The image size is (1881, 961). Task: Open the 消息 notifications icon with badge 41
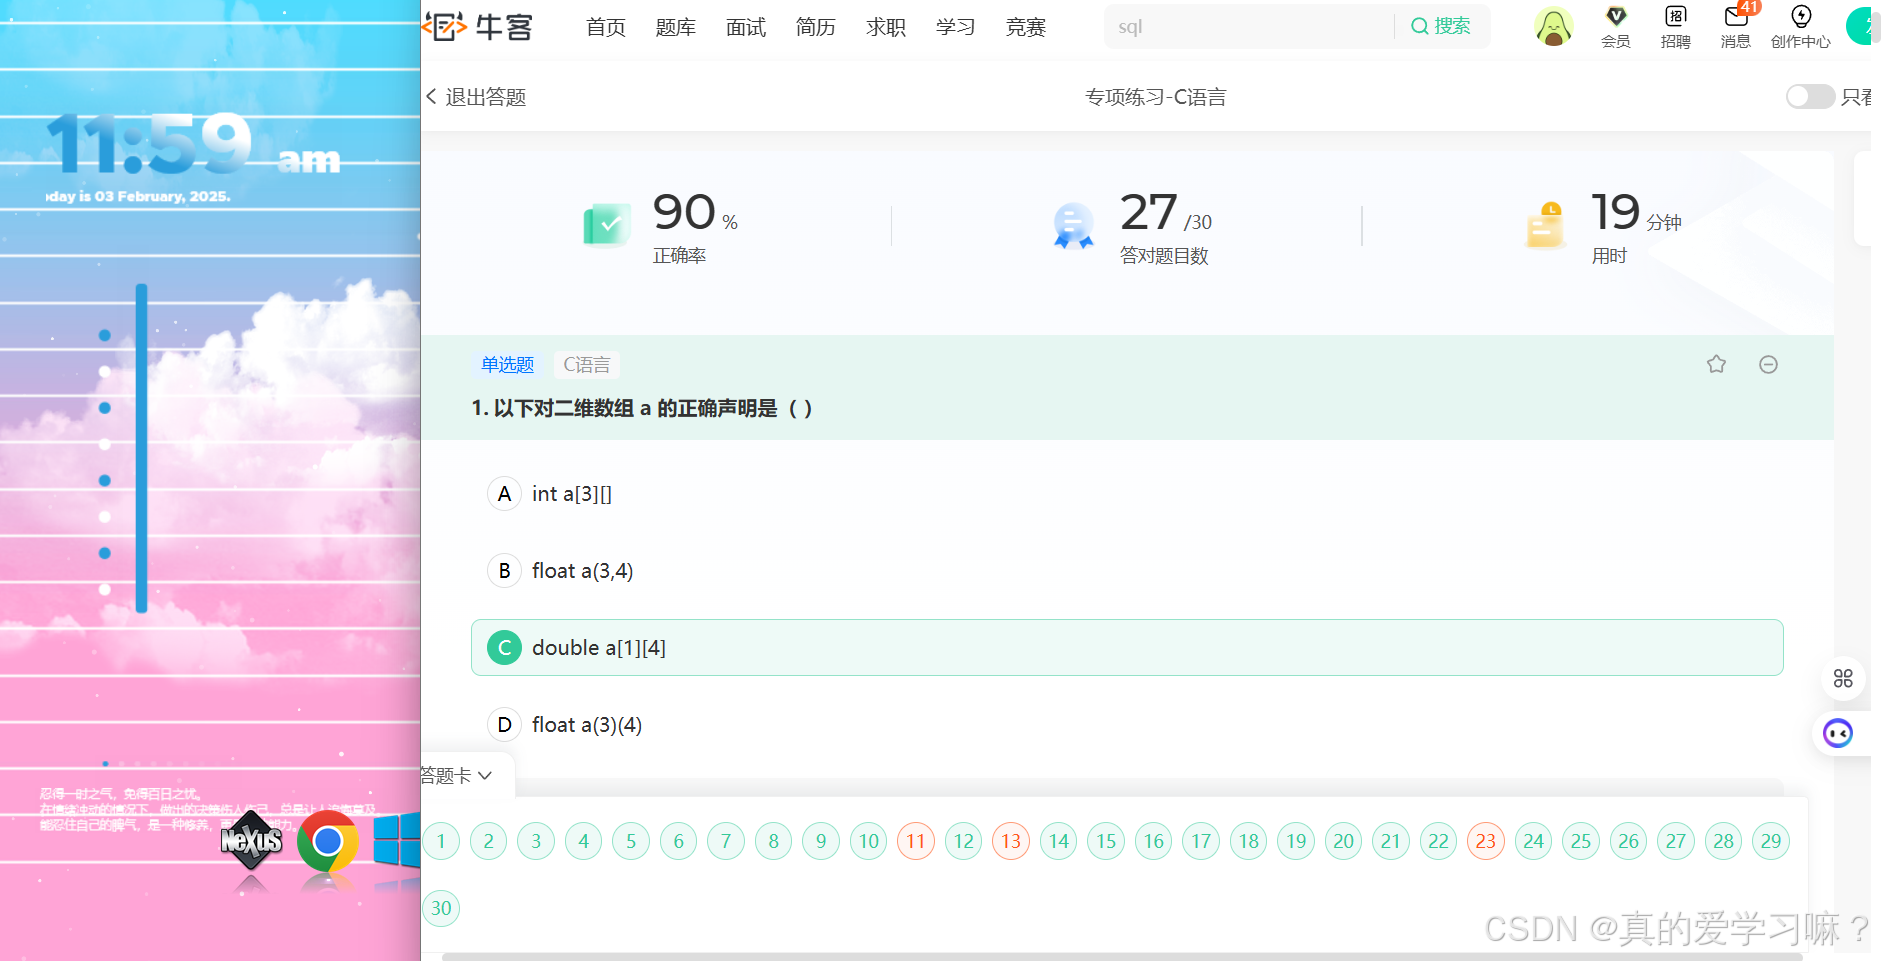pyautogui.click(x=1734, y=26)
